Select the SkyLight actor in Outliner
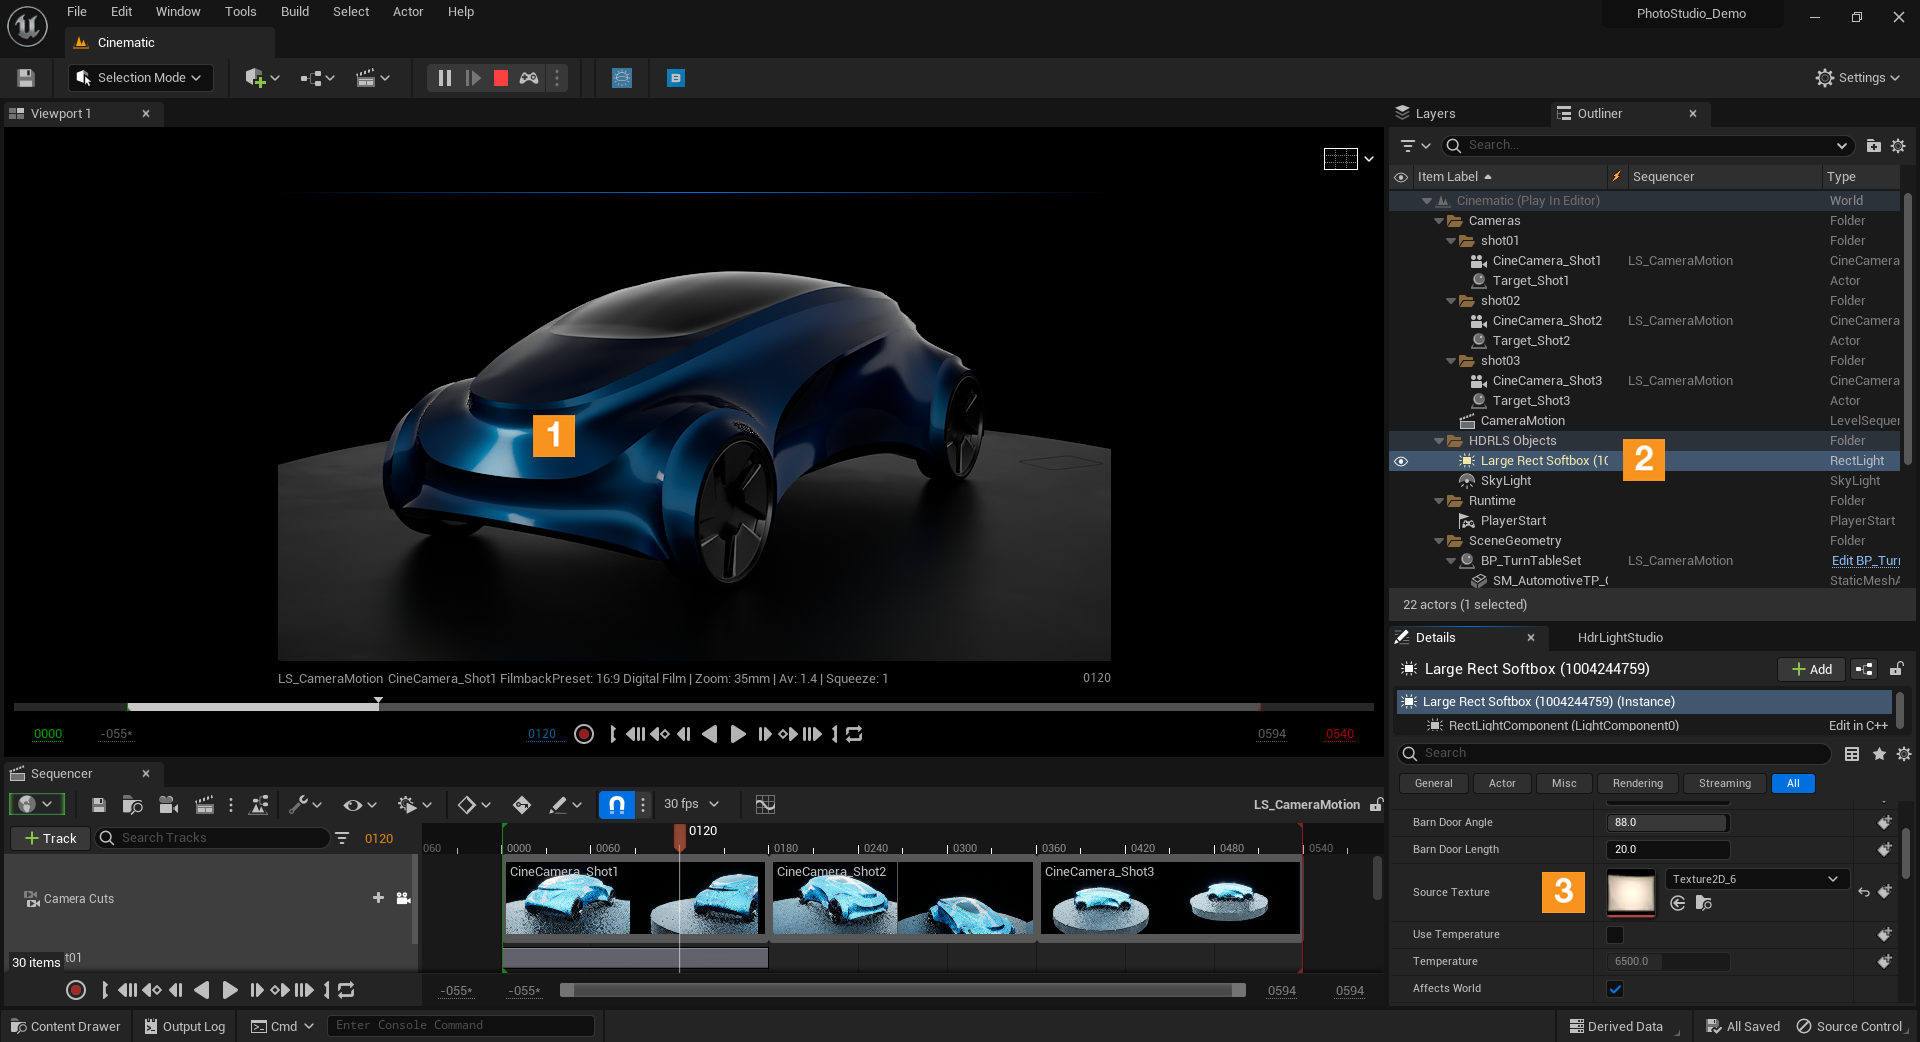Screen dimensions: 1920x1042 click(x=1506, y=481)
